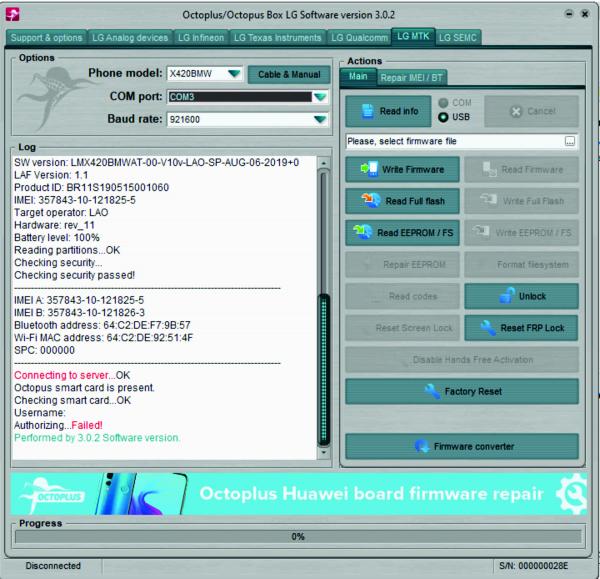Screen dimensions: 600x579
Task: Click the Firmware converter icon
Action: (x=422, y=446)
